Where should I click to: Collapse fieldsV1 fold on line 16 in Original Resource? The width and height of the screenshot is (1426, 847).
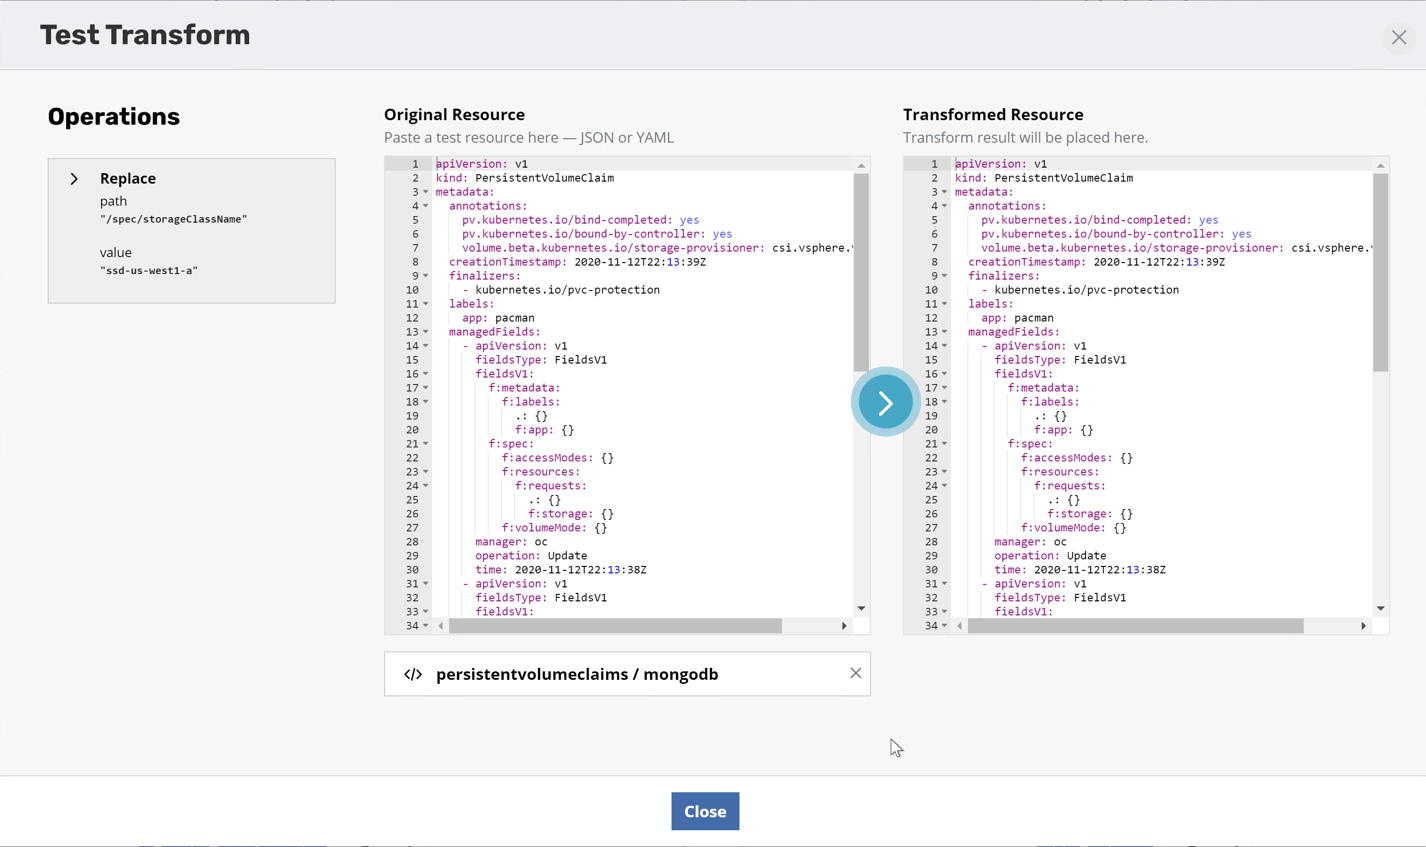click(x=425, y=374)
